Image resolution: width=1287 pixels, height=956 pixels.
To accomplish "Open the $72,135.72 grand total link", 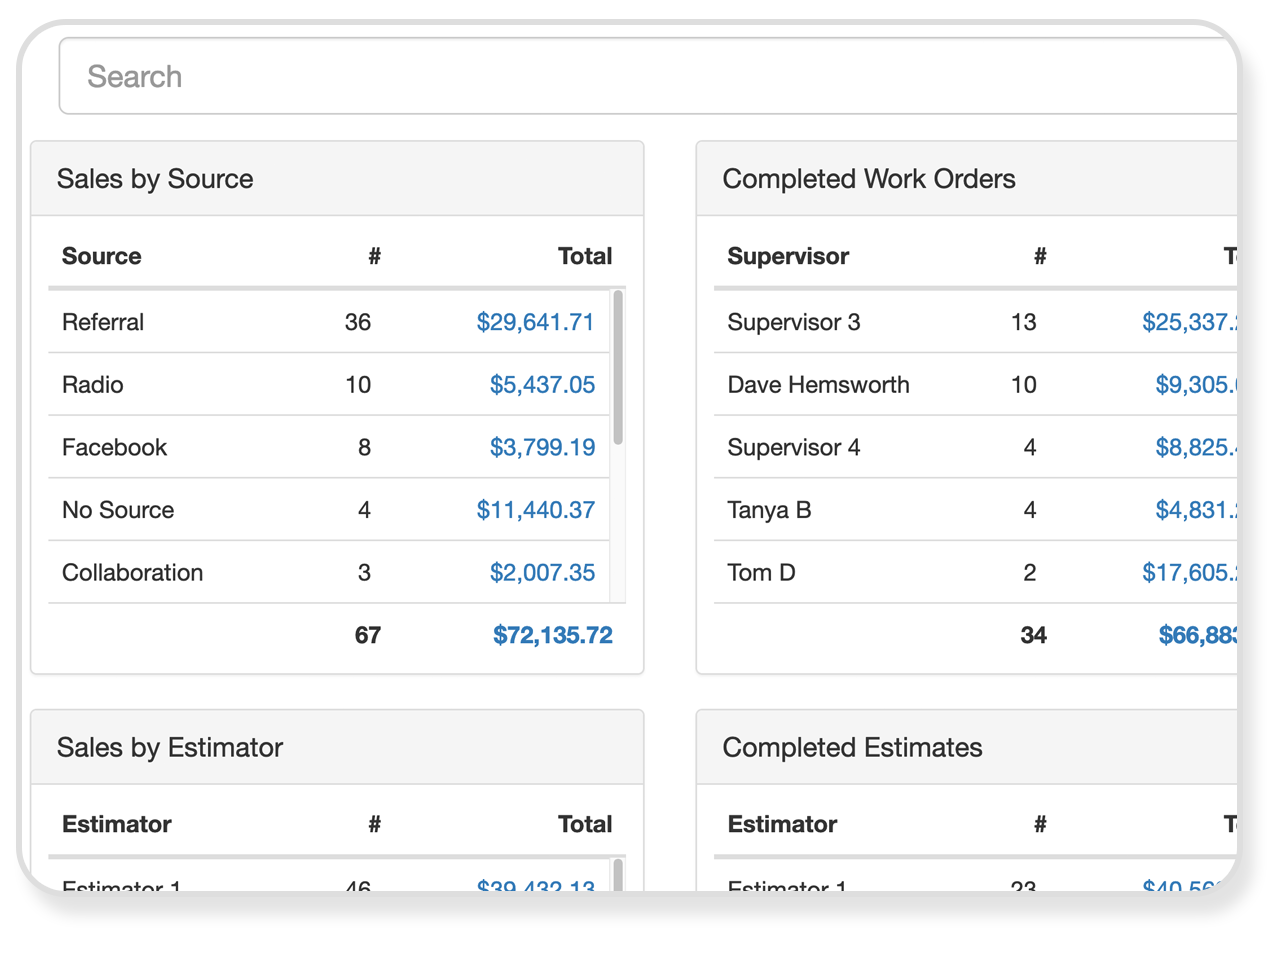I will click(x=552, y=635).
